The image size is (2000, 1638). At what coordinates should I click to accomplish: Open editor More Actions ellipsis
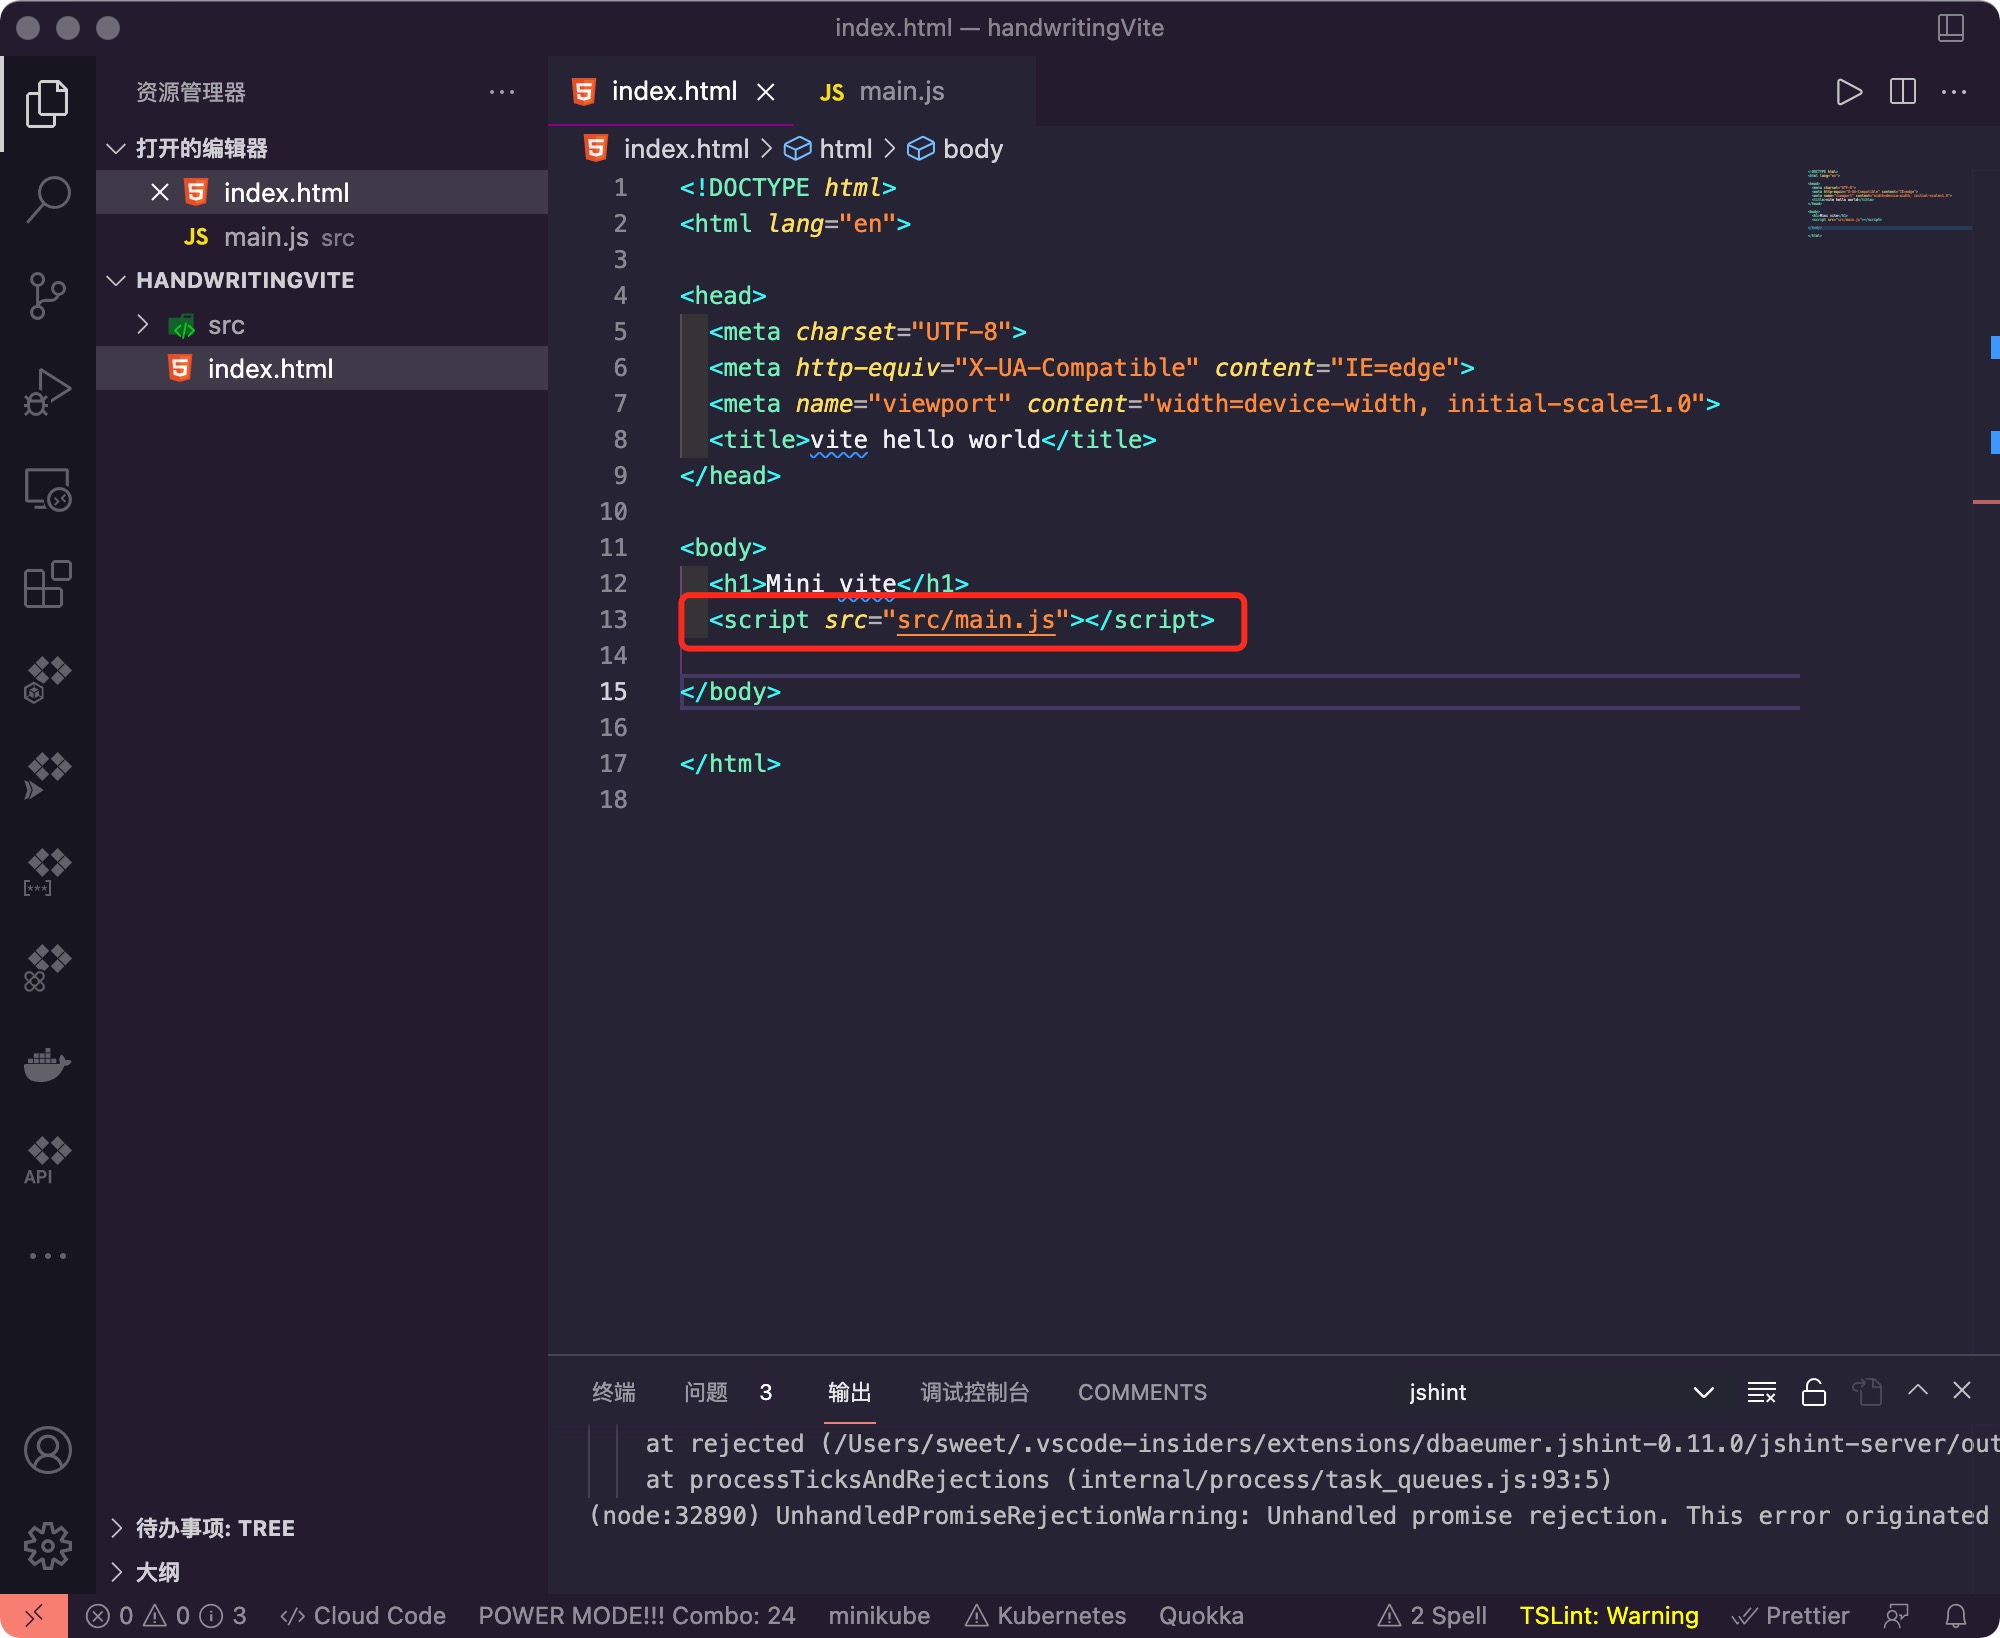(1954, 92)
